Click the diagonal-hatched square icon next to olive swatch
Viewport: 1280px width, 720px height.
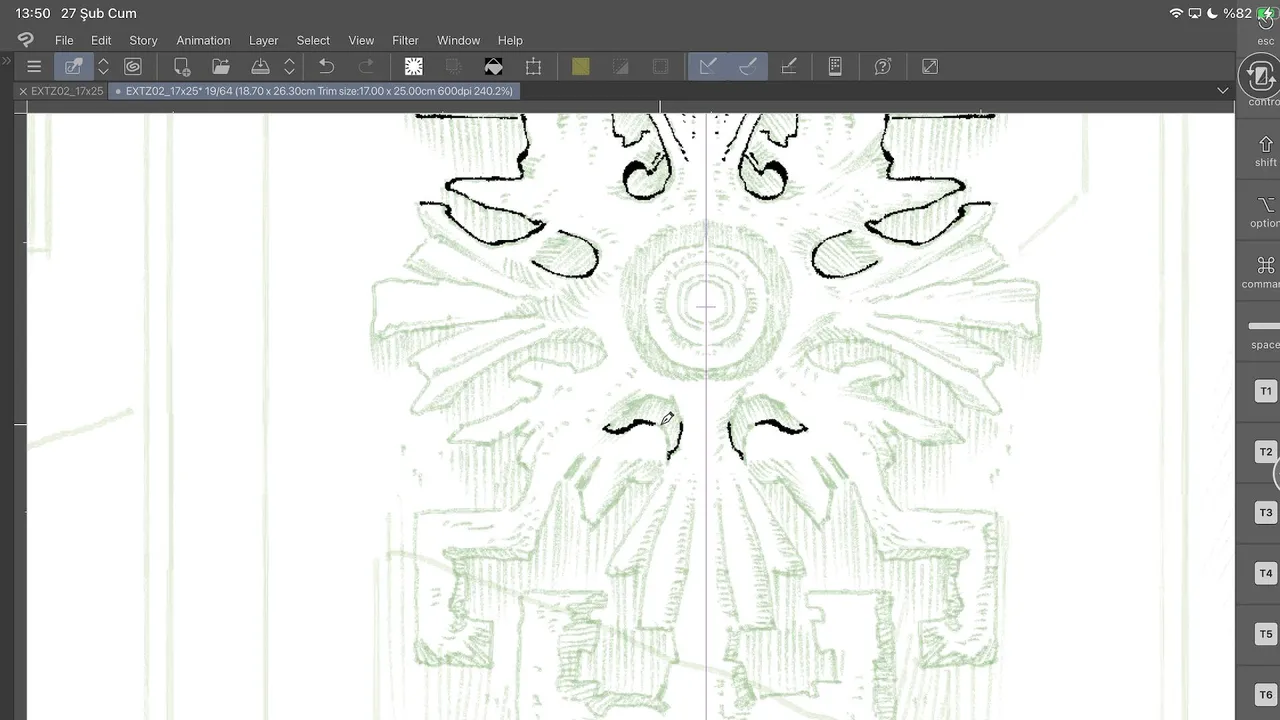tap(620, 67)
